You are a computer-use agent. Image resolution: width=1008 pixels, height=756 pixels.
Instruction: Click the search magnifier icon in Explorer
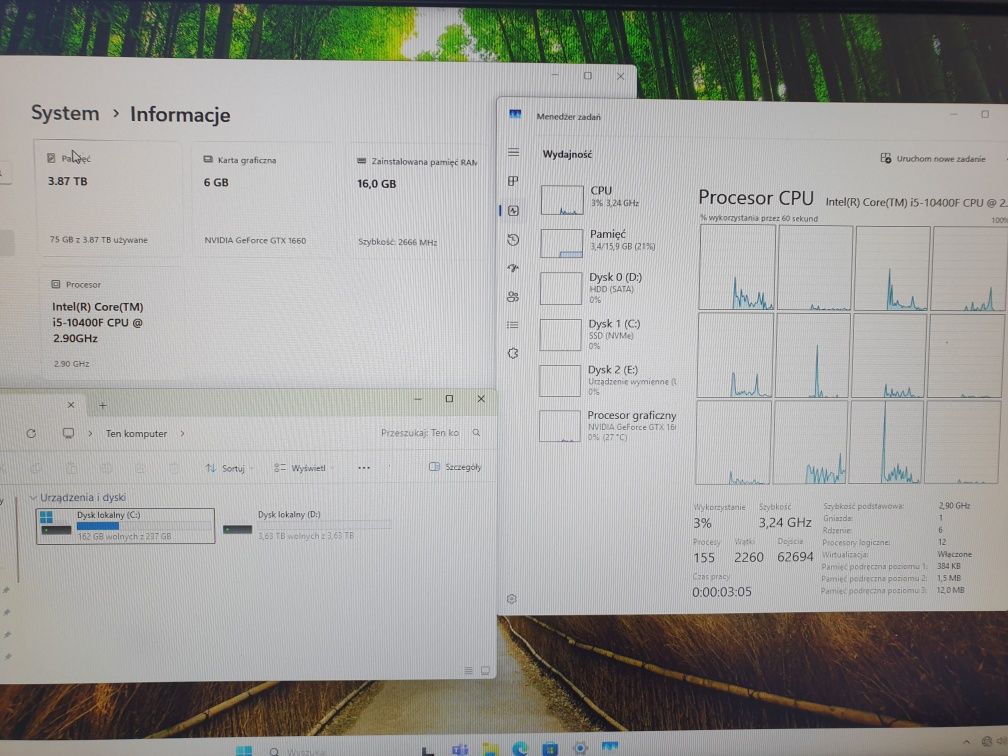click(x=476, y=433)
